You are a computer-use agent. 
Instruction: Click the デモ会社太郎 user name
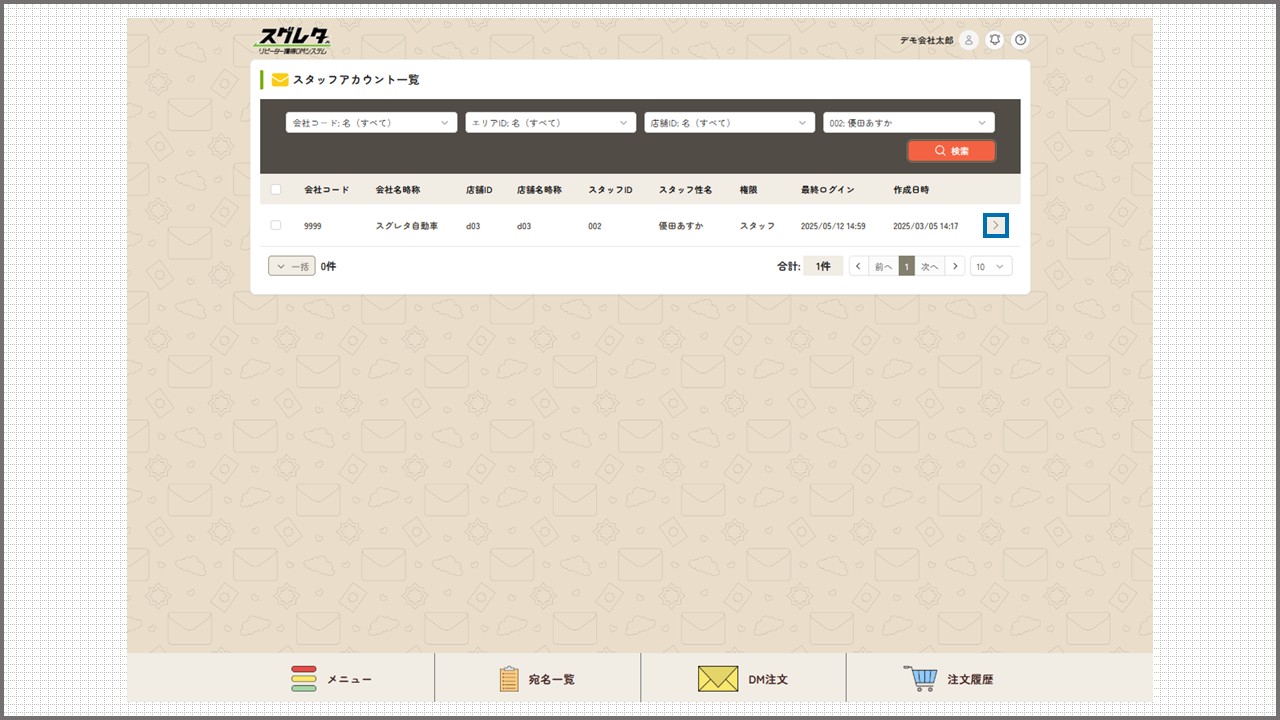[x=927, y=40]
